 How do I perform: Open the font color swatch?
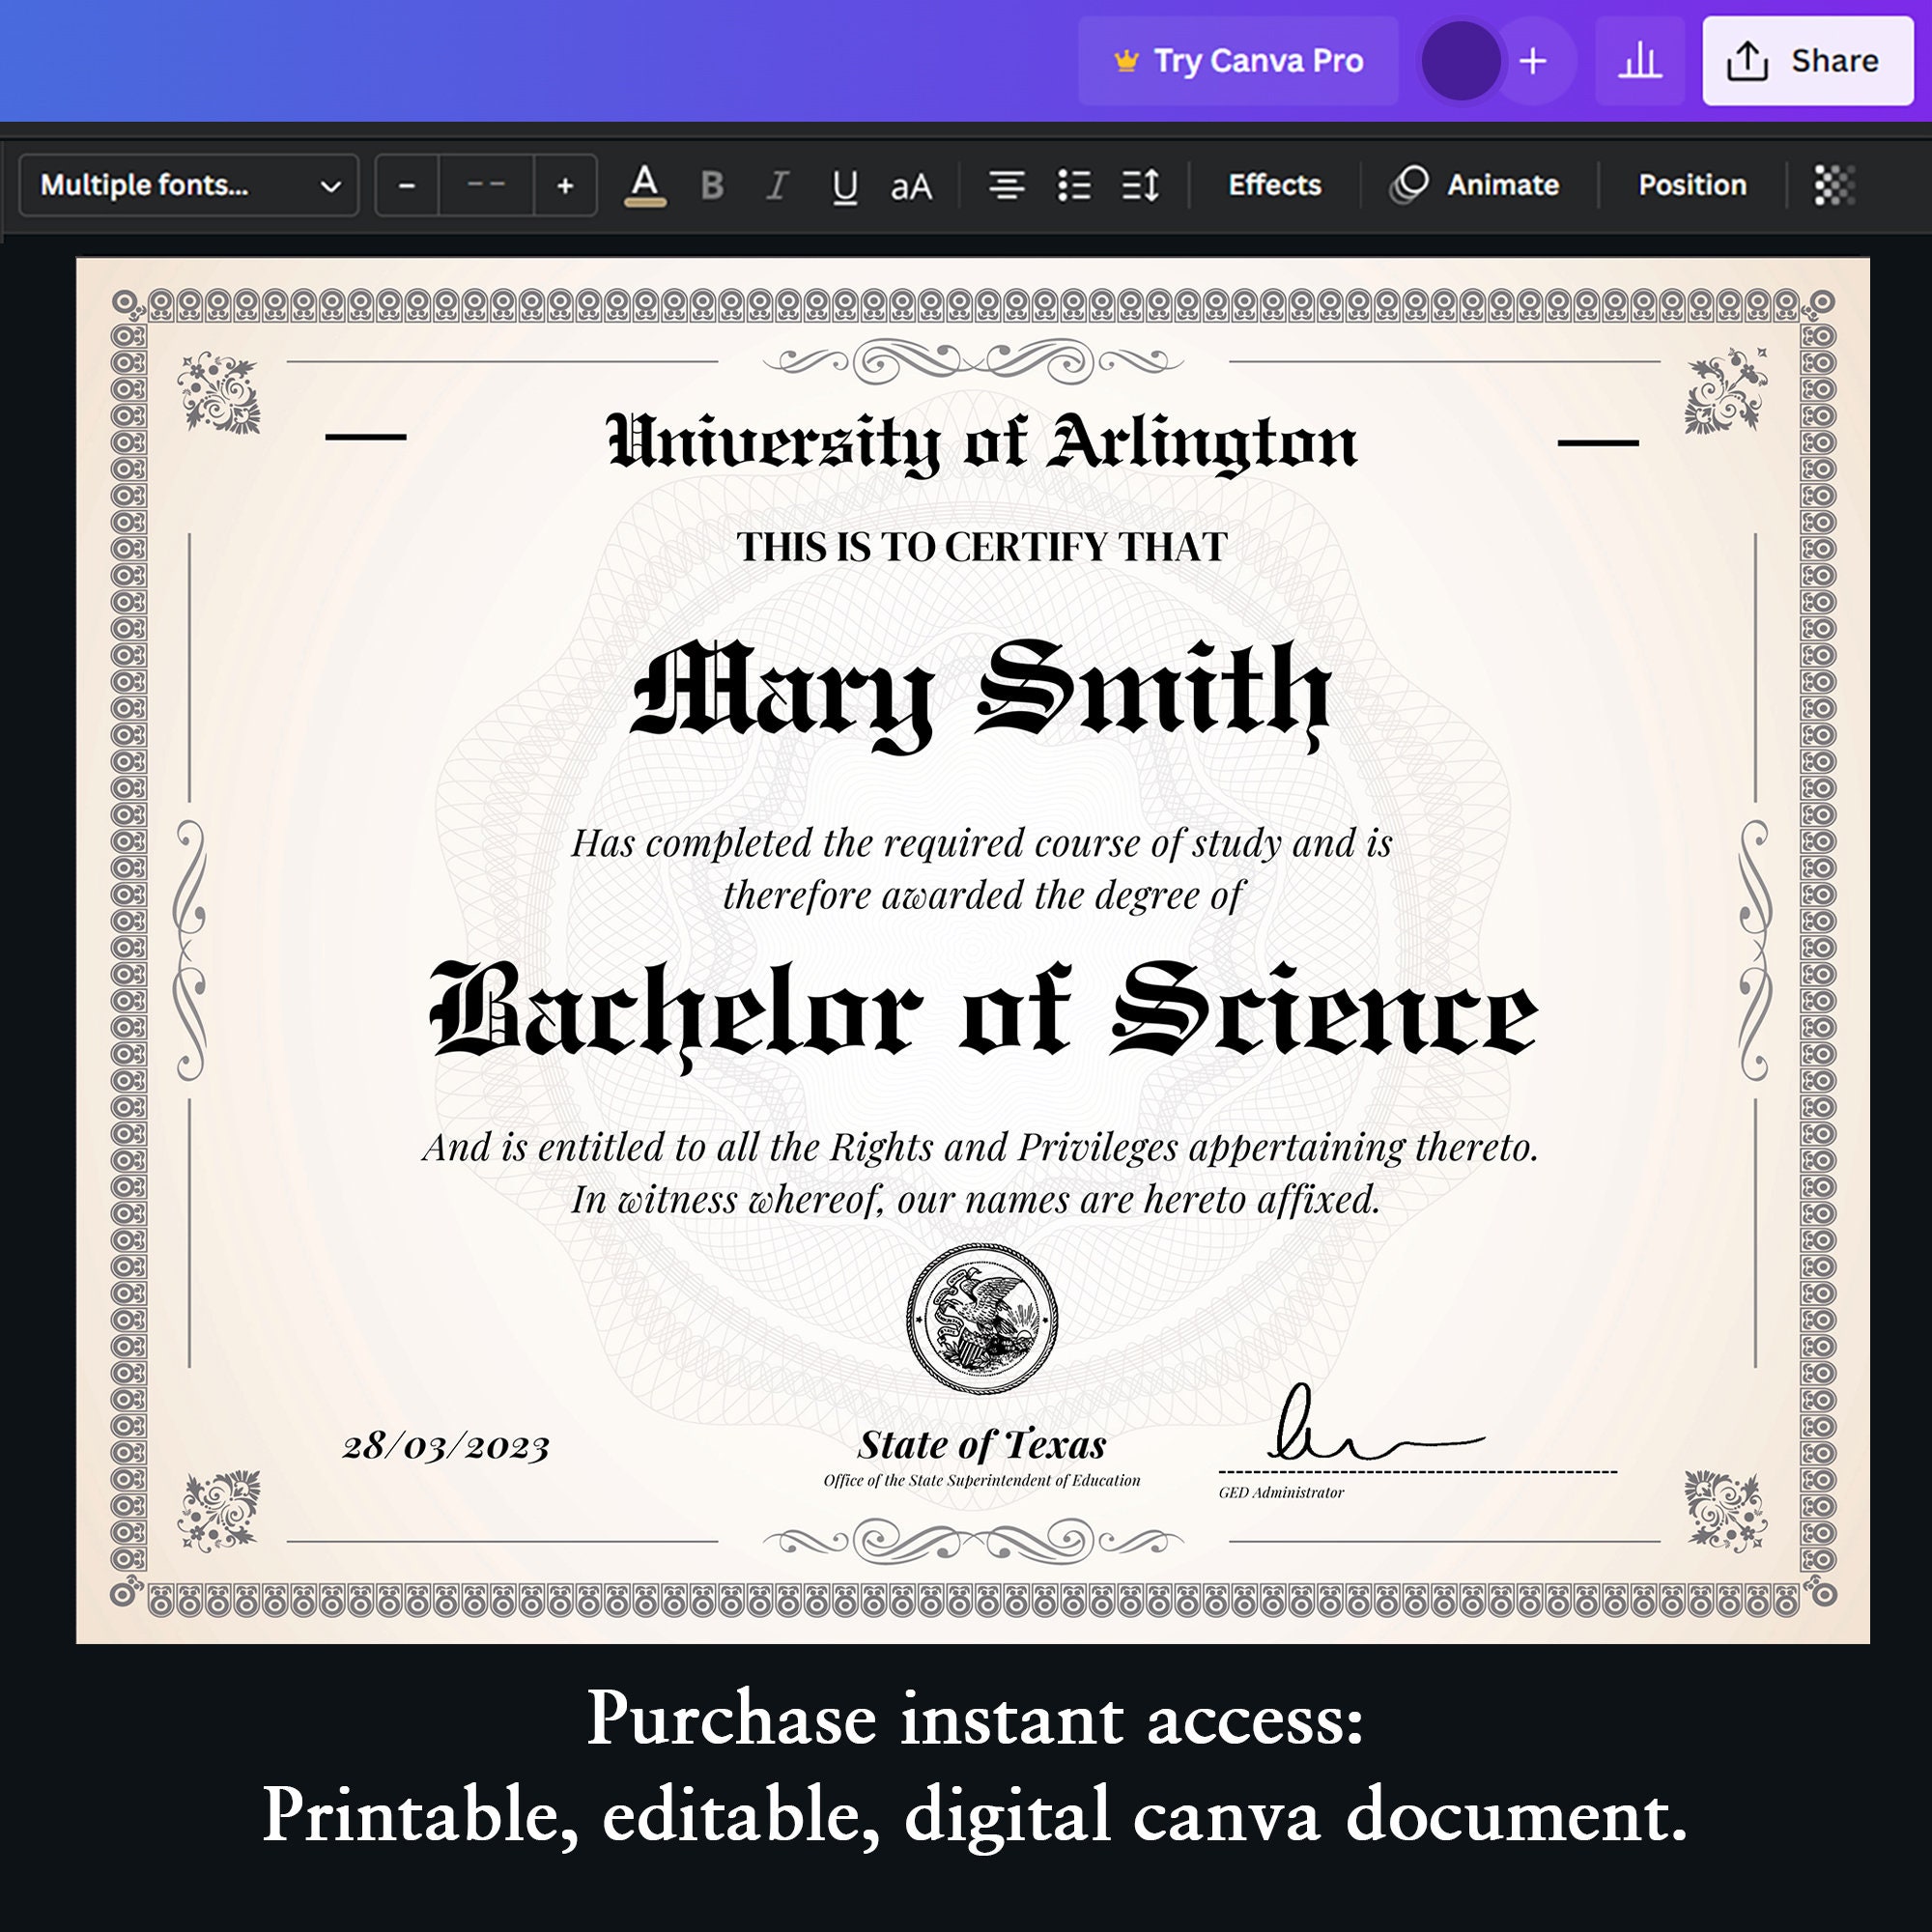click(645, 185)
